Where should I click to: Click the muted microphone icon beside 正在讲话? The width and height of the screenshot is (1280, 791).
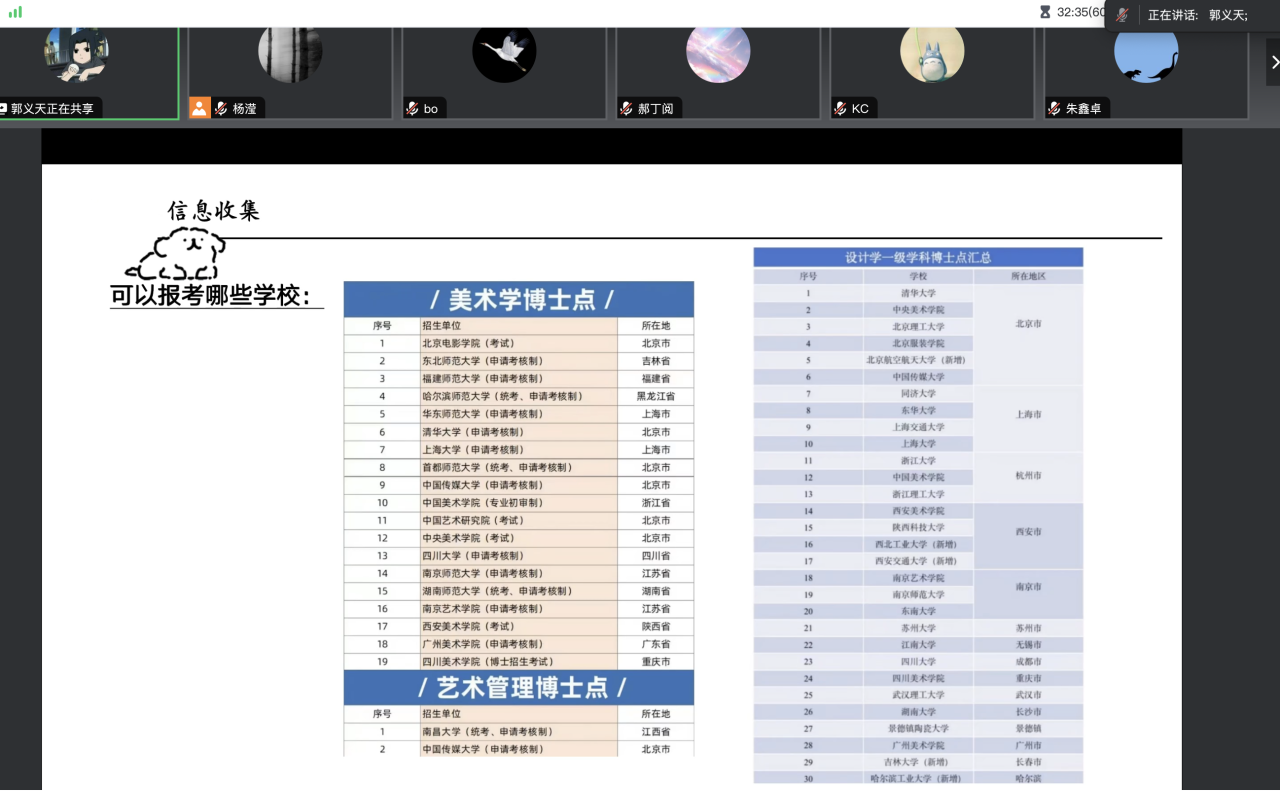tap(1123, 15)
